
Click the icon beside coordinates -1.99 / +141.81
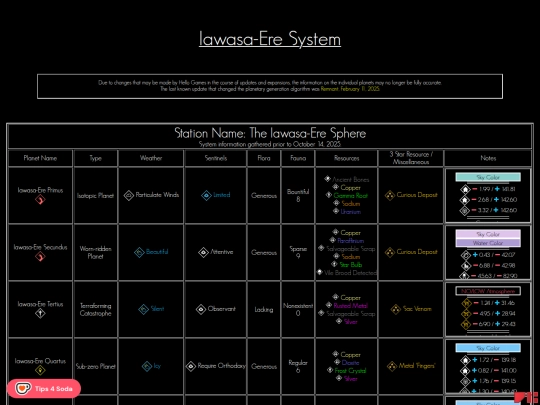465,189
